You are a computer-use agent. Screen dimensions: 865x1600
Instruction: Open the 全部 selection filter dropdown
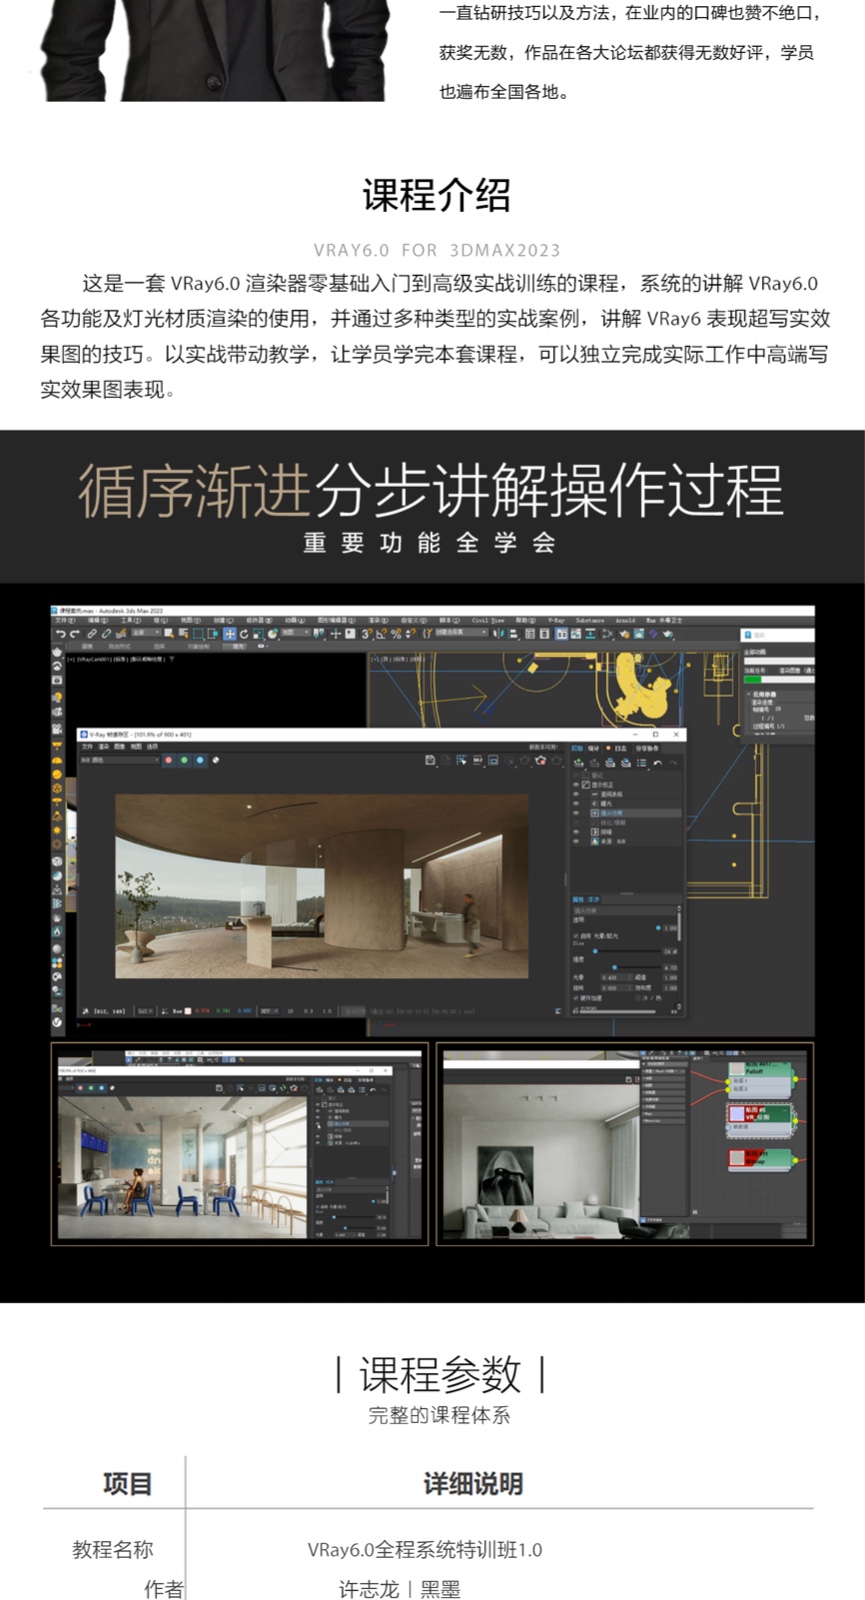[x=145, y=634]
